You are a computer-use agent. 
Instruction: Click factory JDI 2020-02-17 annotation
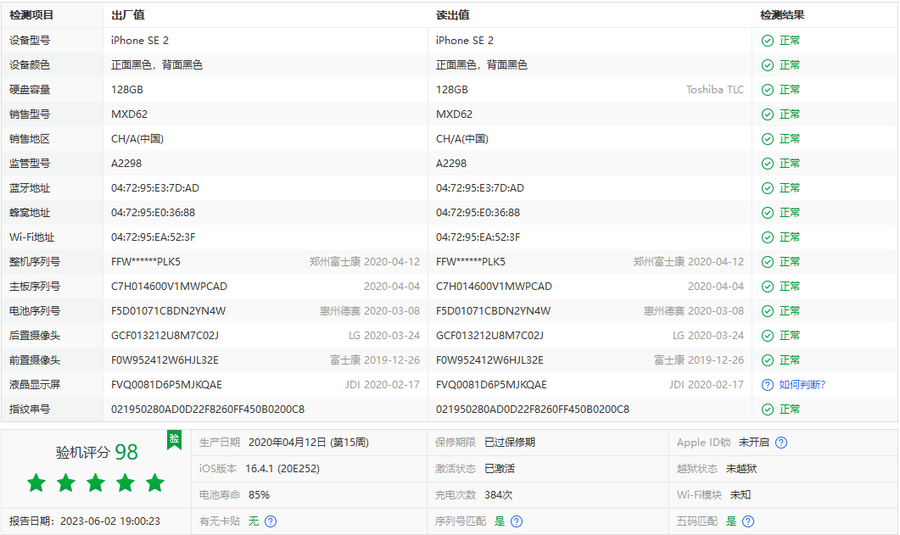click(382, 385)
